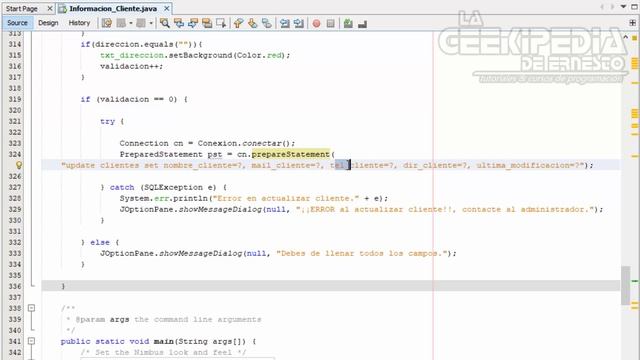
Task: Click '@param args' comment text
Action: [102, 319]
